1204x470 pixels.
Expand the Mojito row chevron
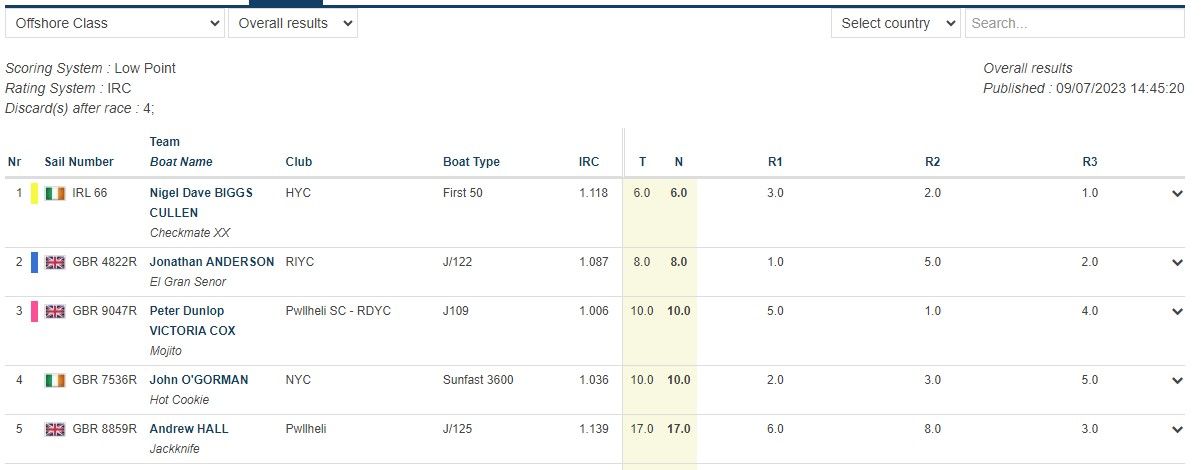(1177, 312)
